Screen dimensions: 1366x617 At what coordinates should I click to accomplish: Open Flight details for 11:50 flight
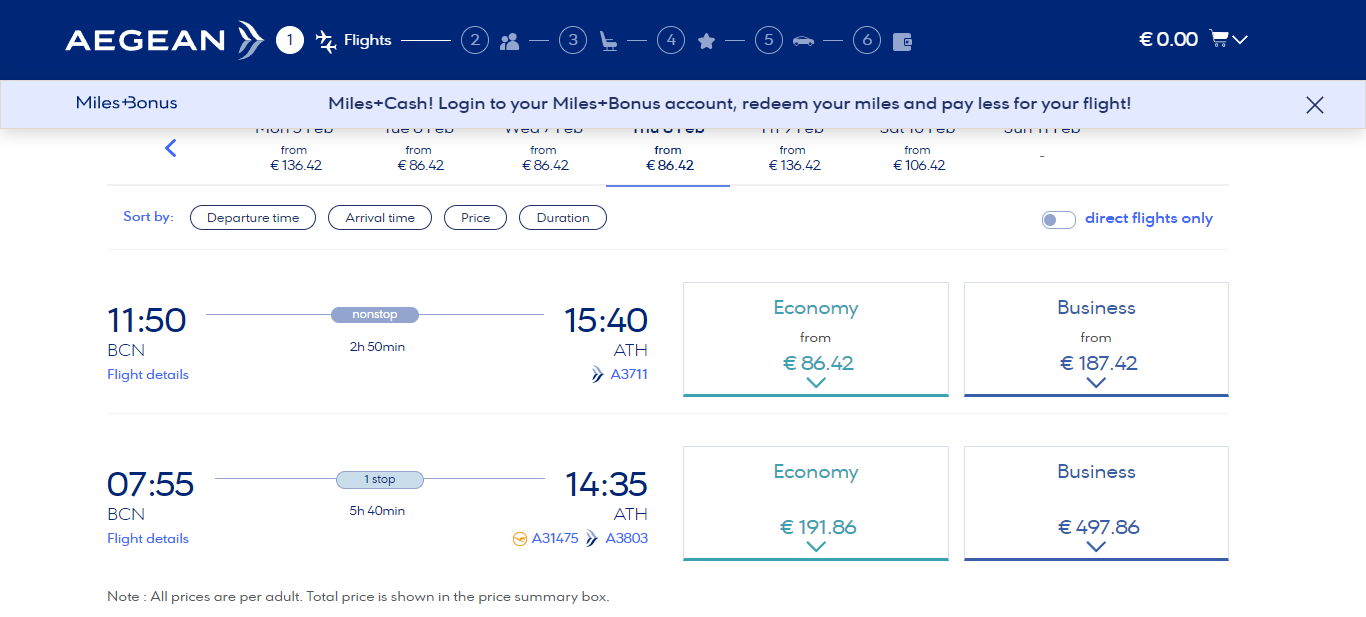click(148, 375)
